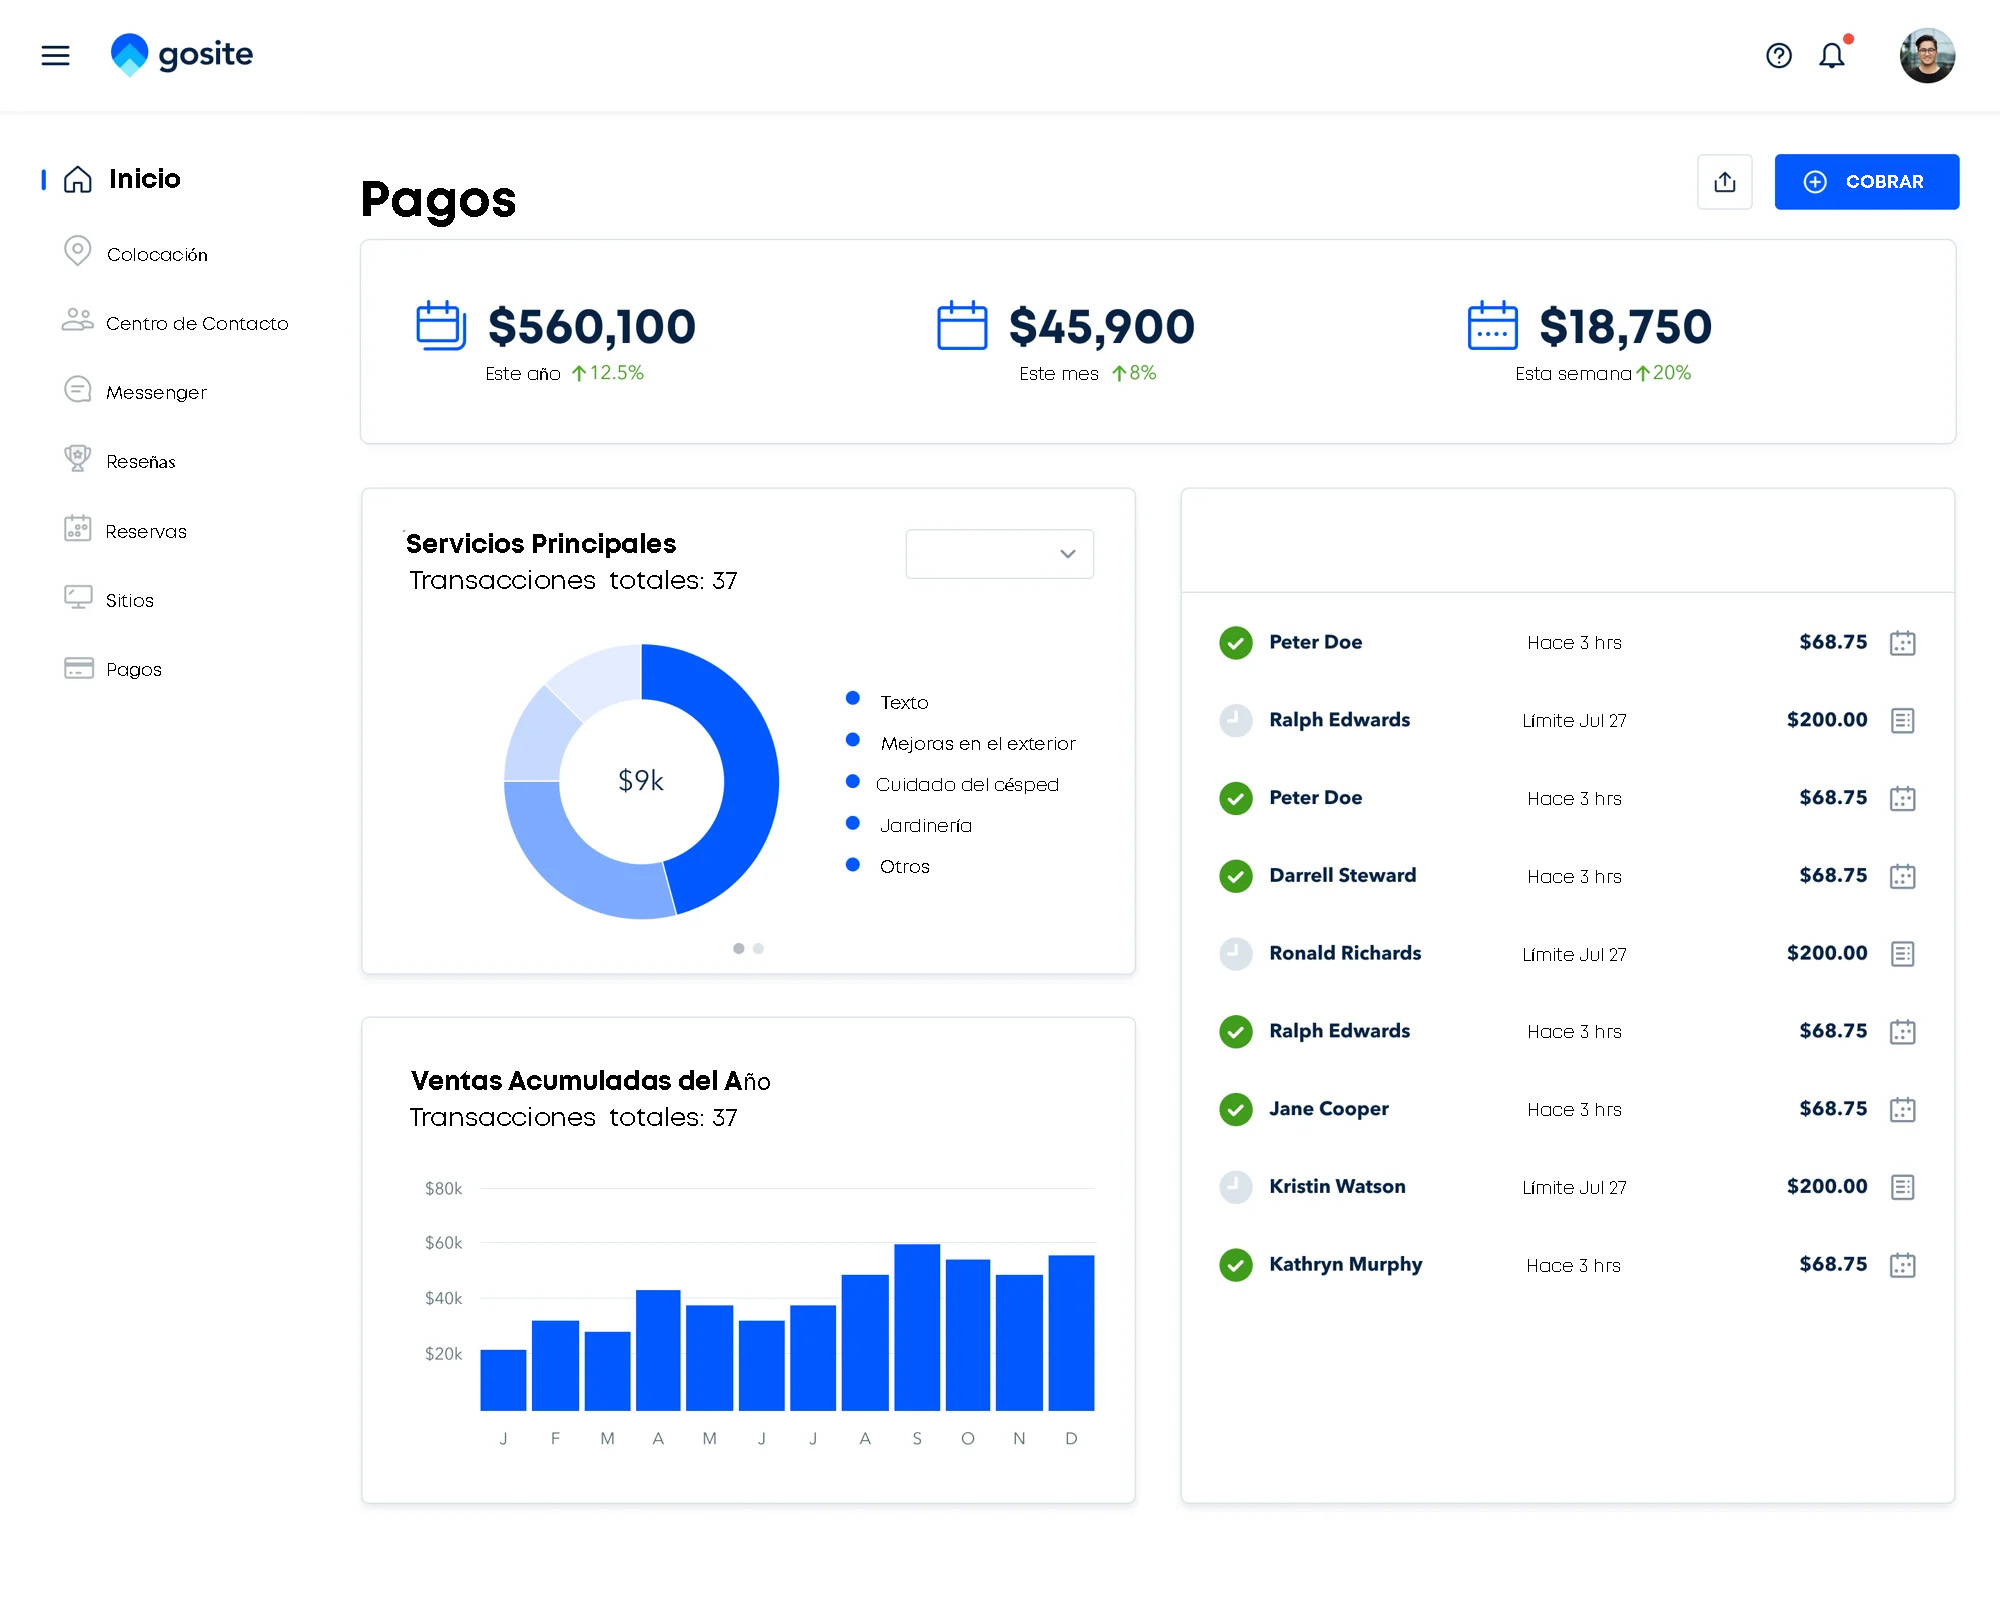Viewport: 2000px width, 1622px height.
Task: Open Pagos link in the sidebar
Action: (x=133, y=669)
